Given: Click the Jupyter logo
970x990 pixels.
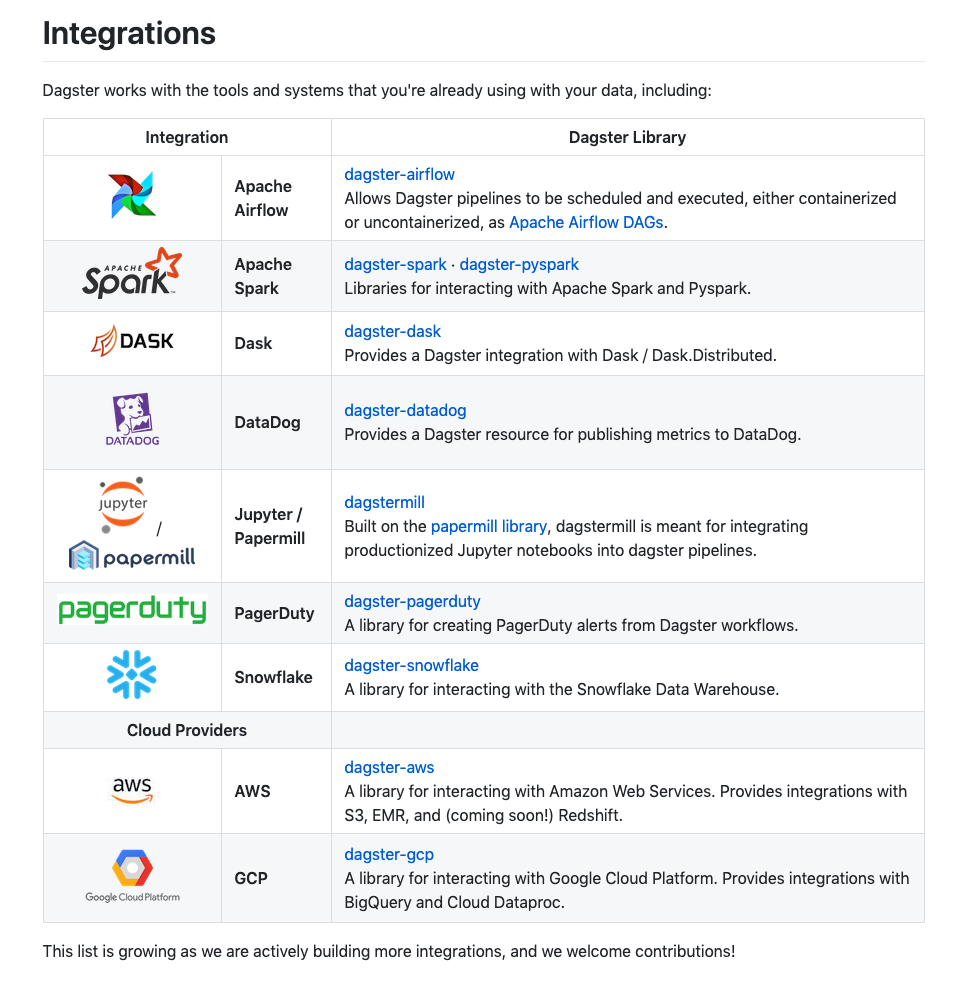Looking at the screenshot, I should 123,504.
